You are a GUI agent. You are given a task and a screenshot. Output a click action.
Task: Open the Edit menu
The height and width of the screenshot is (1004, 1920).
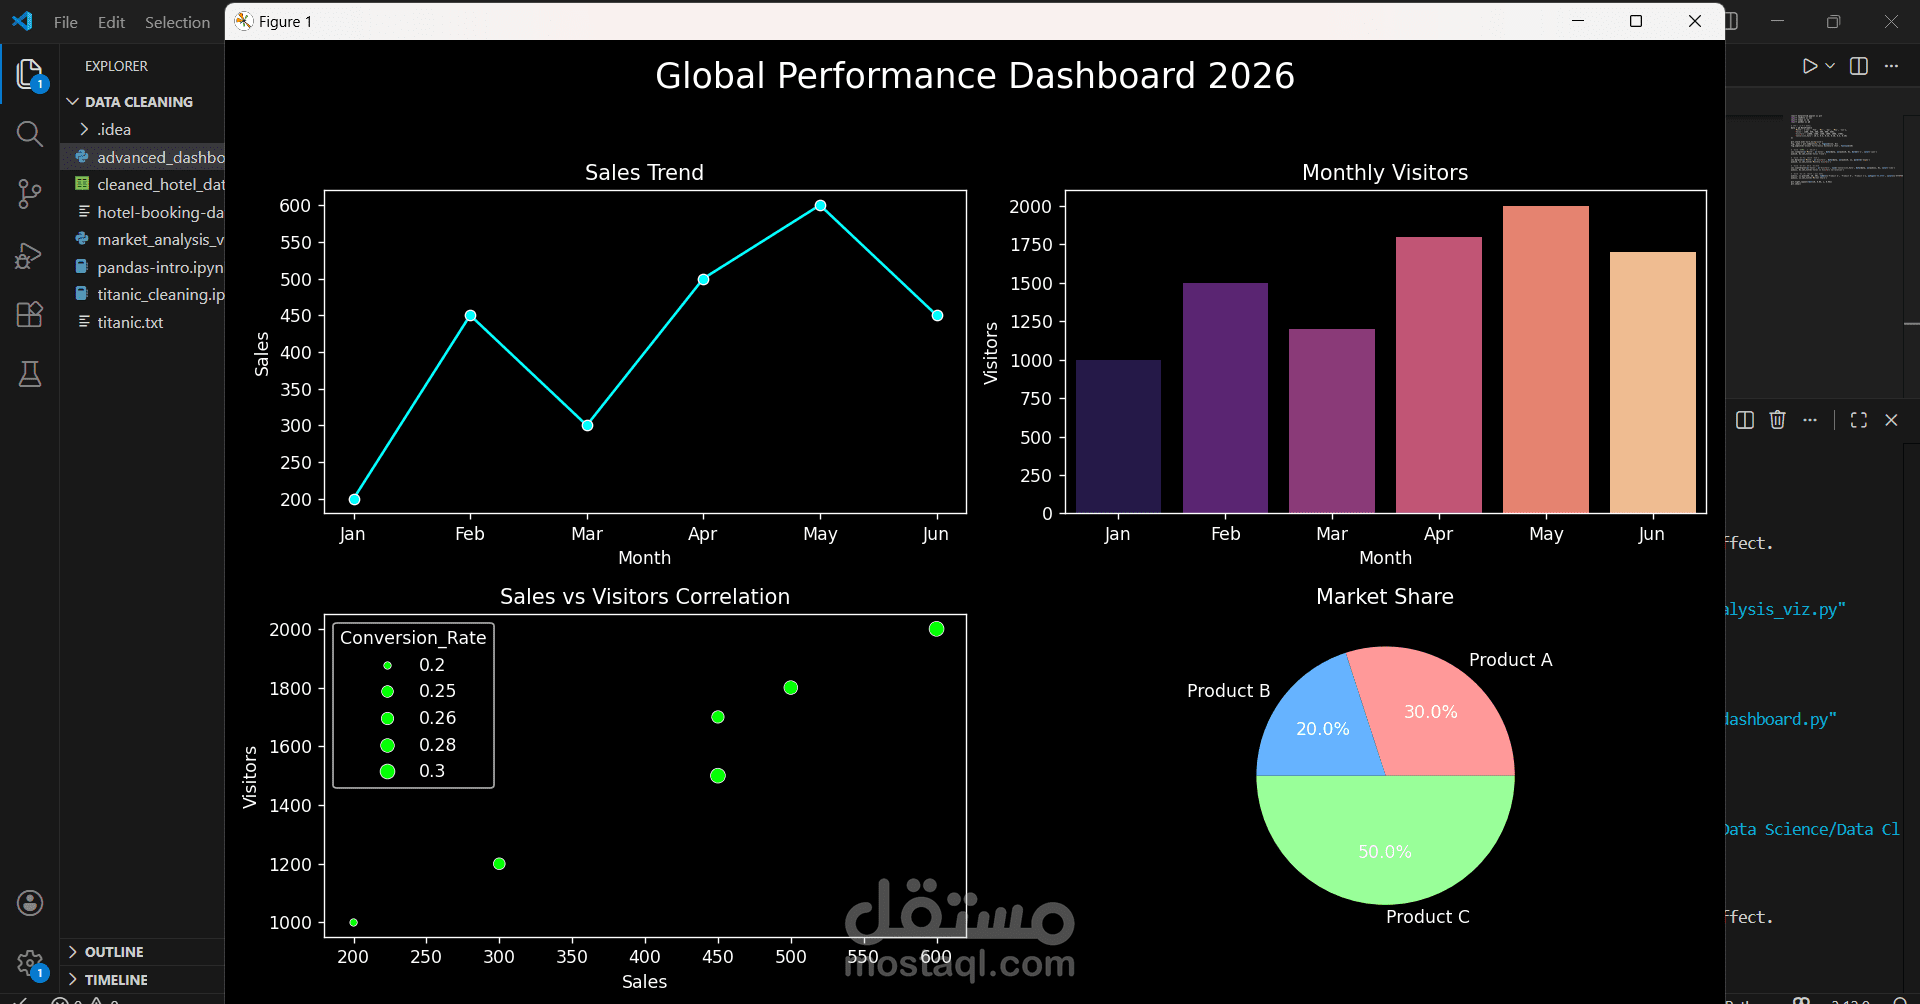(111, 22)
